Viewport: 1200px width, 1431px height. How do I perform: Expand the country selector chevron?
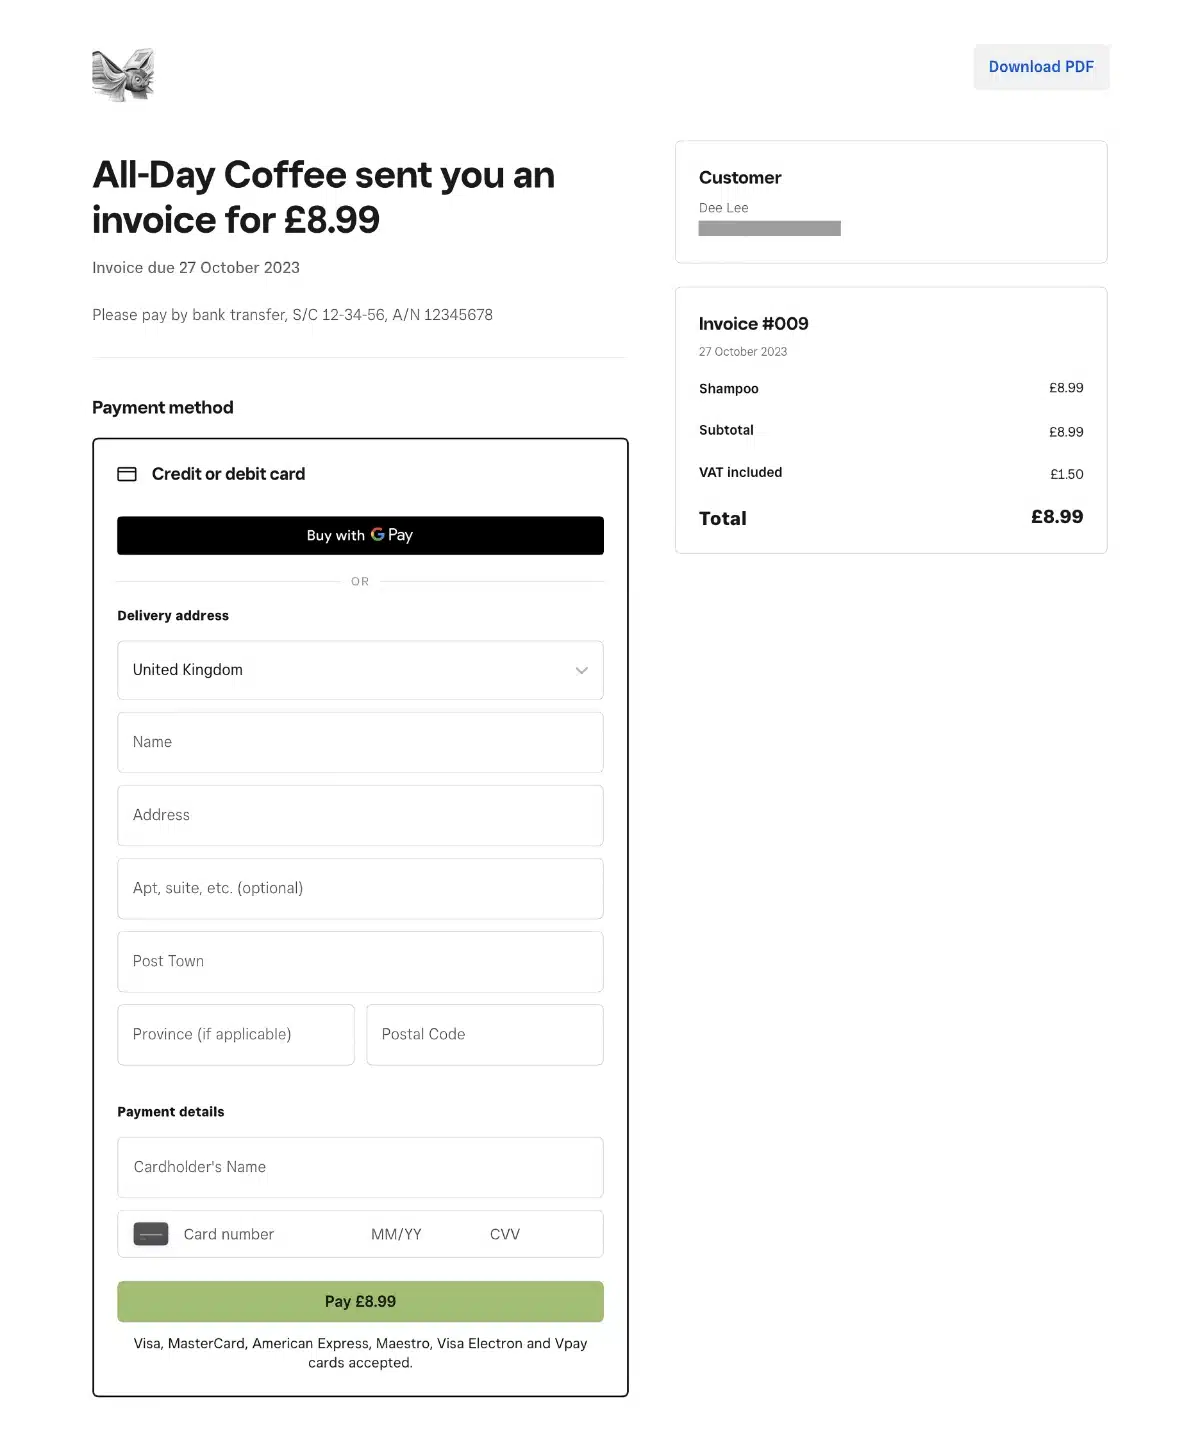(x=581, y=670)
